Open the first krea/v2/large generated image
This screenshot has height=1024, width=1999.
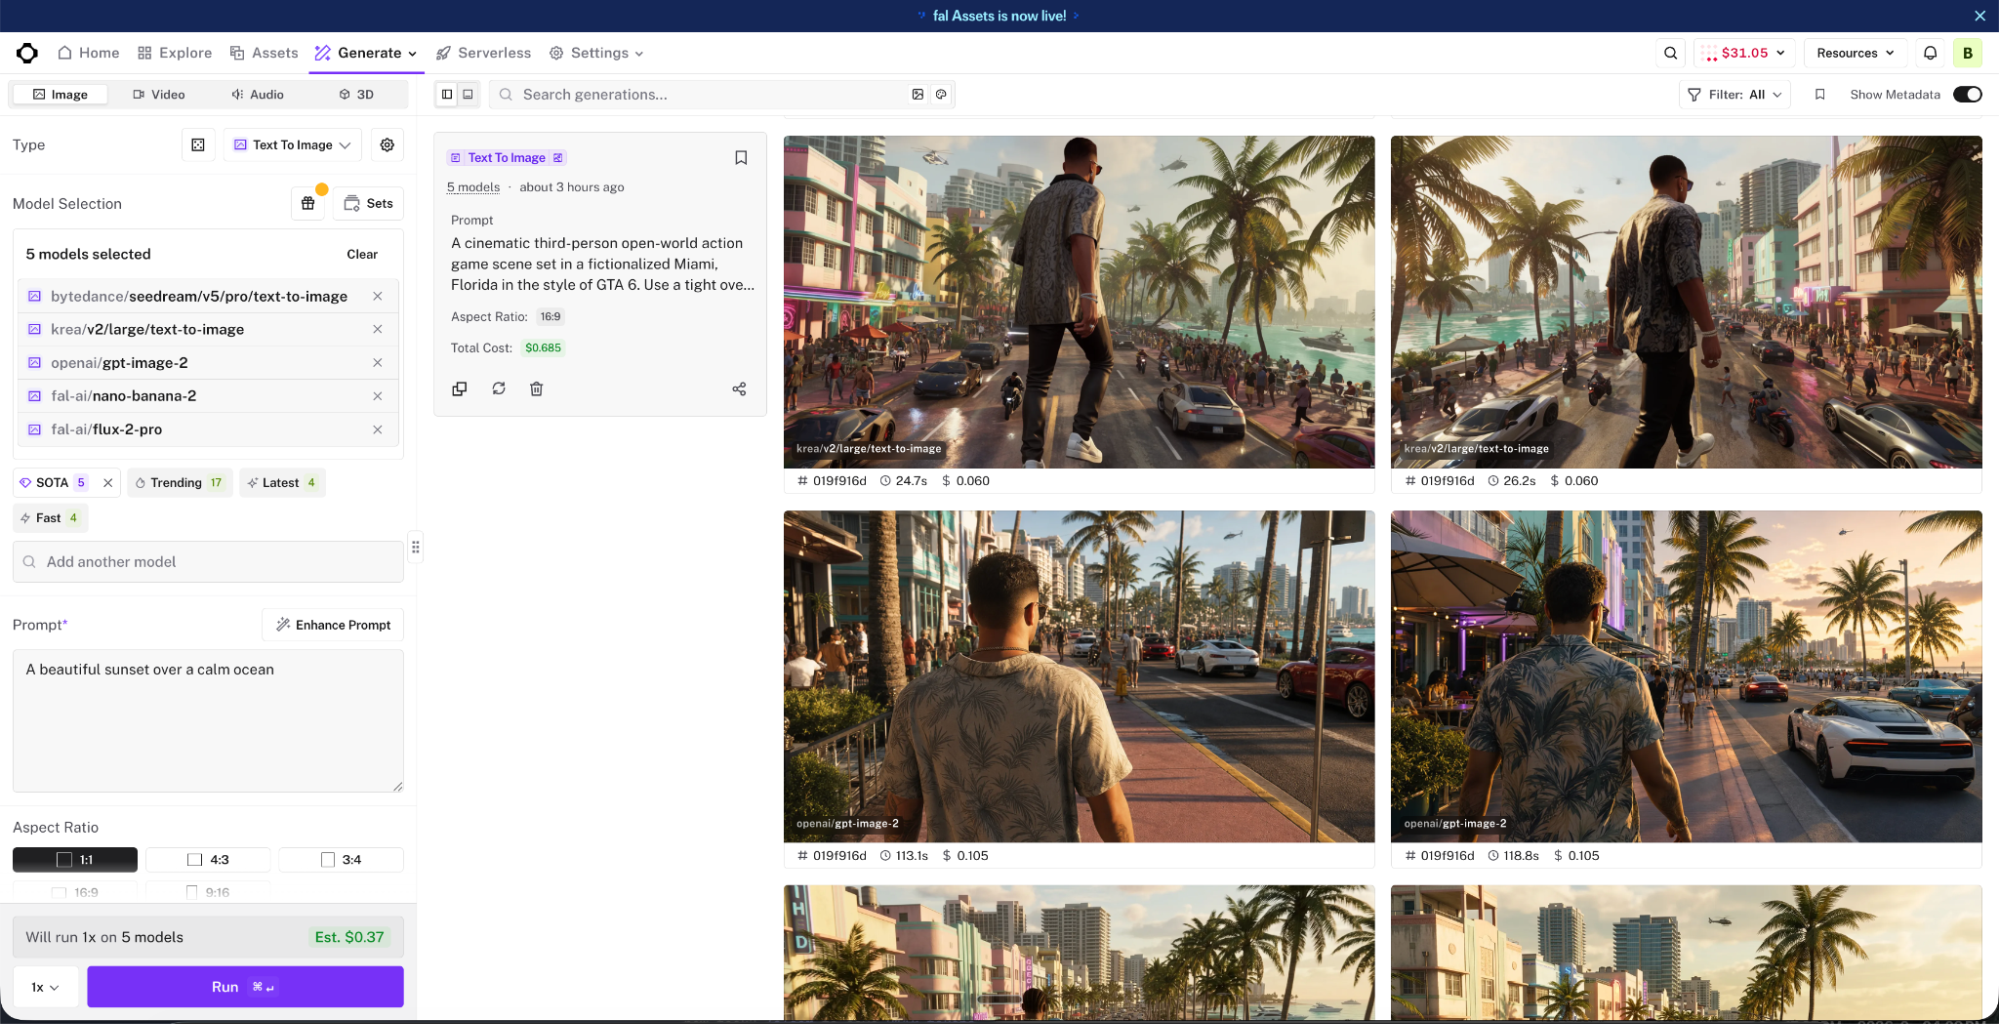click(1079, 302)
